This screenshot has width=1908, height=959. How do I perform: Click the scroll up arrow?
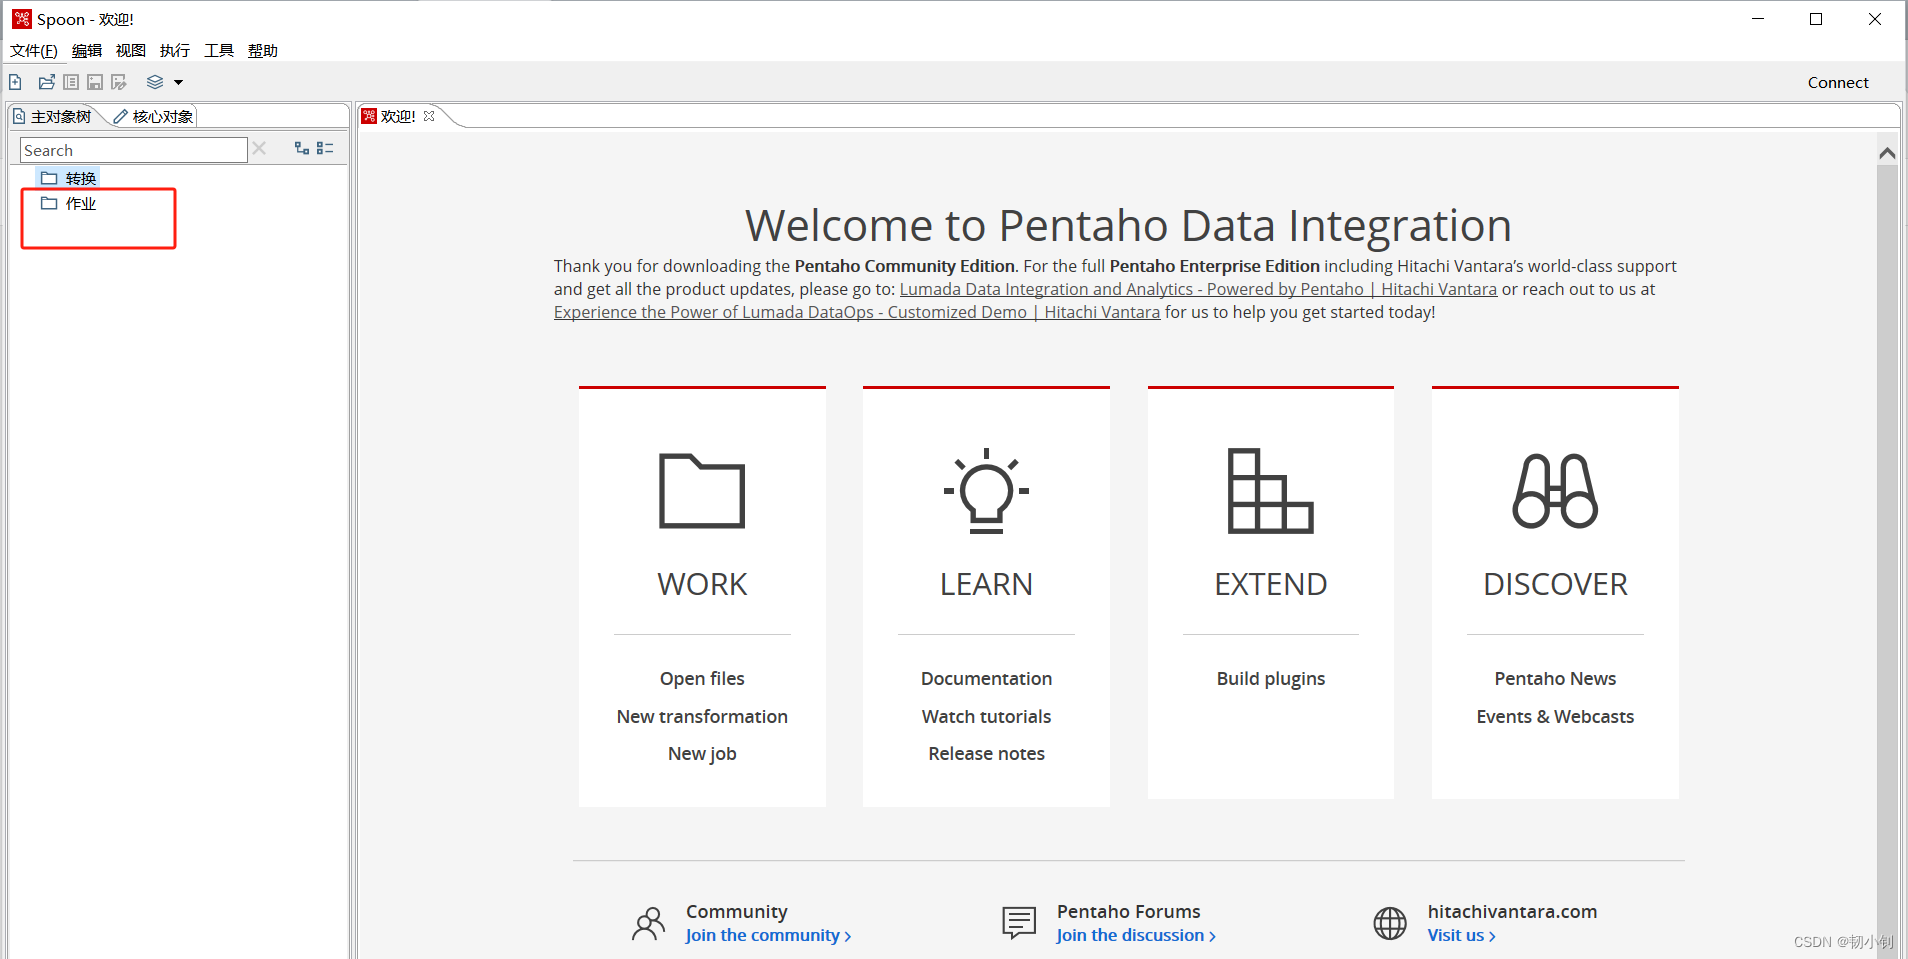[1887, 153]
